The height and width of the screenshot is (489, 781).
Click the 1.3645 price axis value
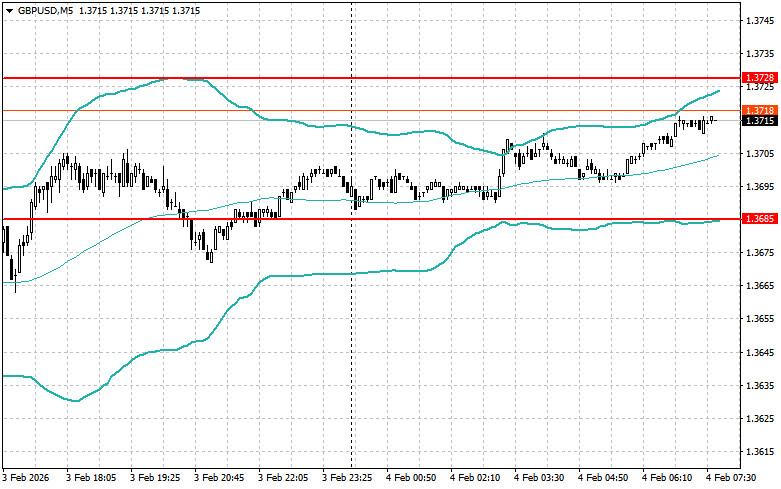[x=761, y=353]
